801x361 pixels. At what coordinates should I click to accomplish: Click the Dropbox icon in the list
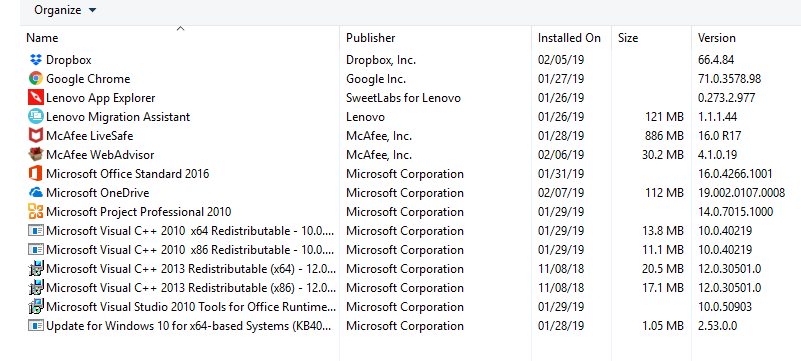(x=35, y=60)
